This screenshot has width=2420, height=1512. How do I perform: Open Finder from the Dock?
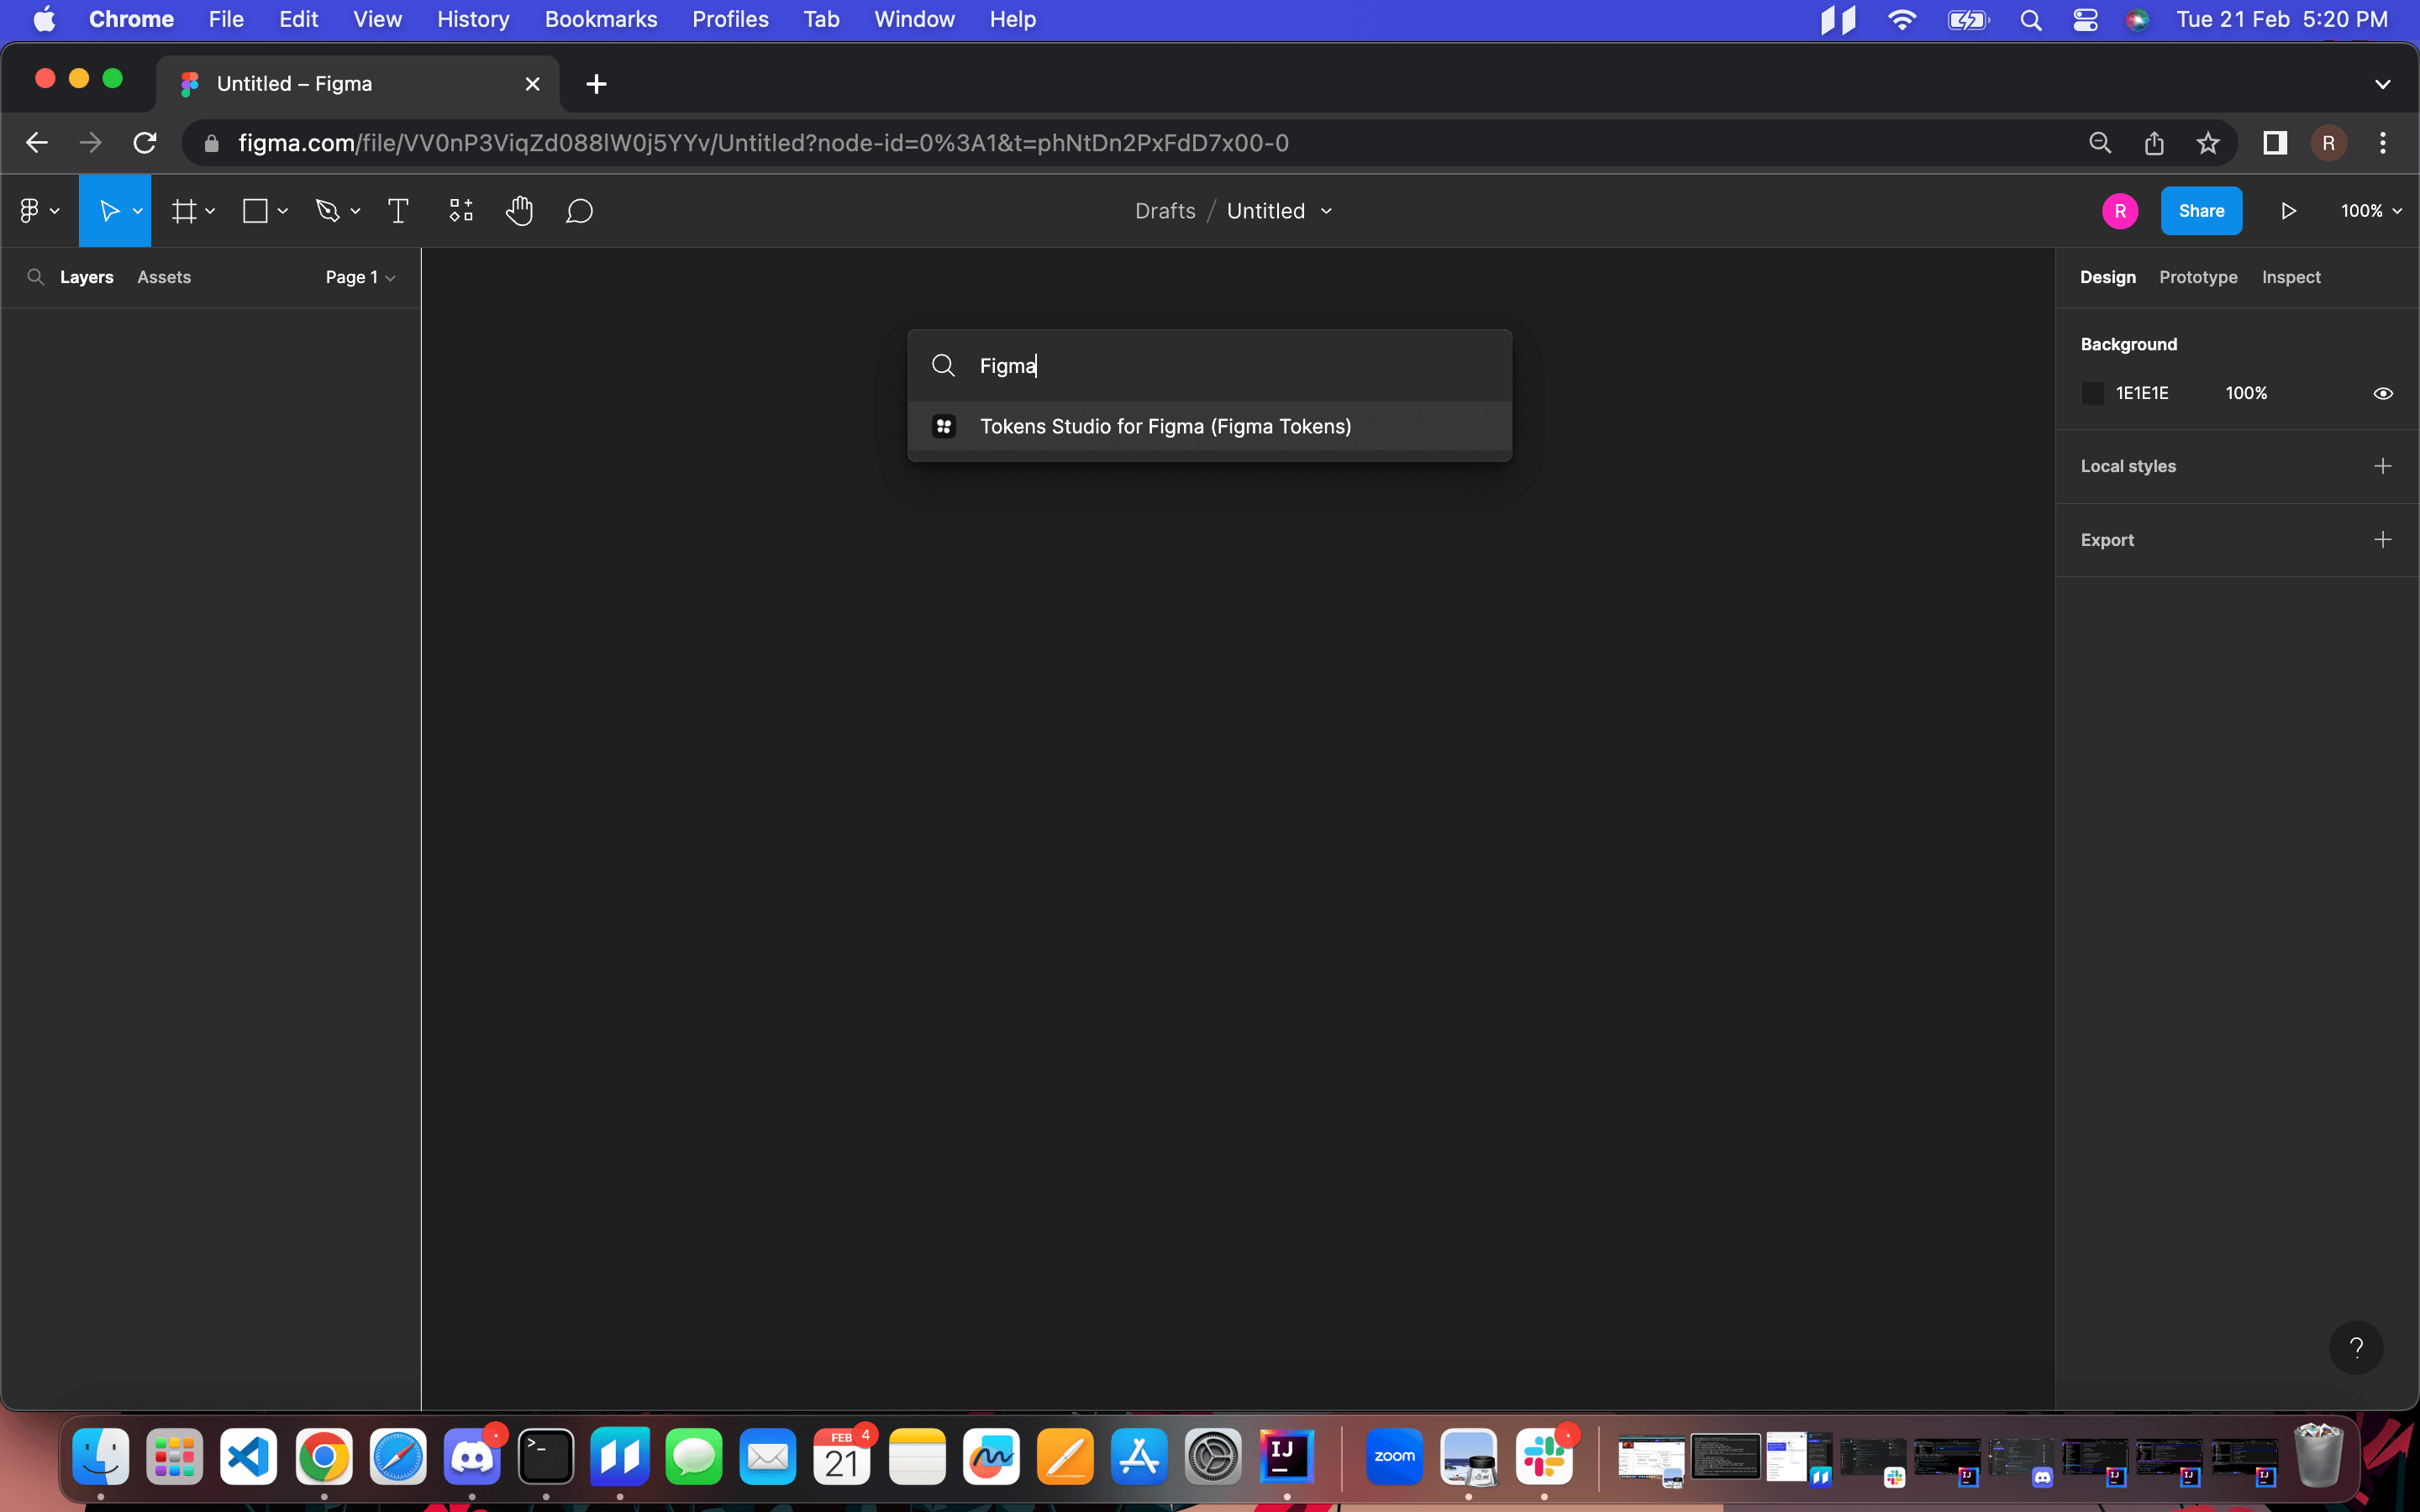101,1456
